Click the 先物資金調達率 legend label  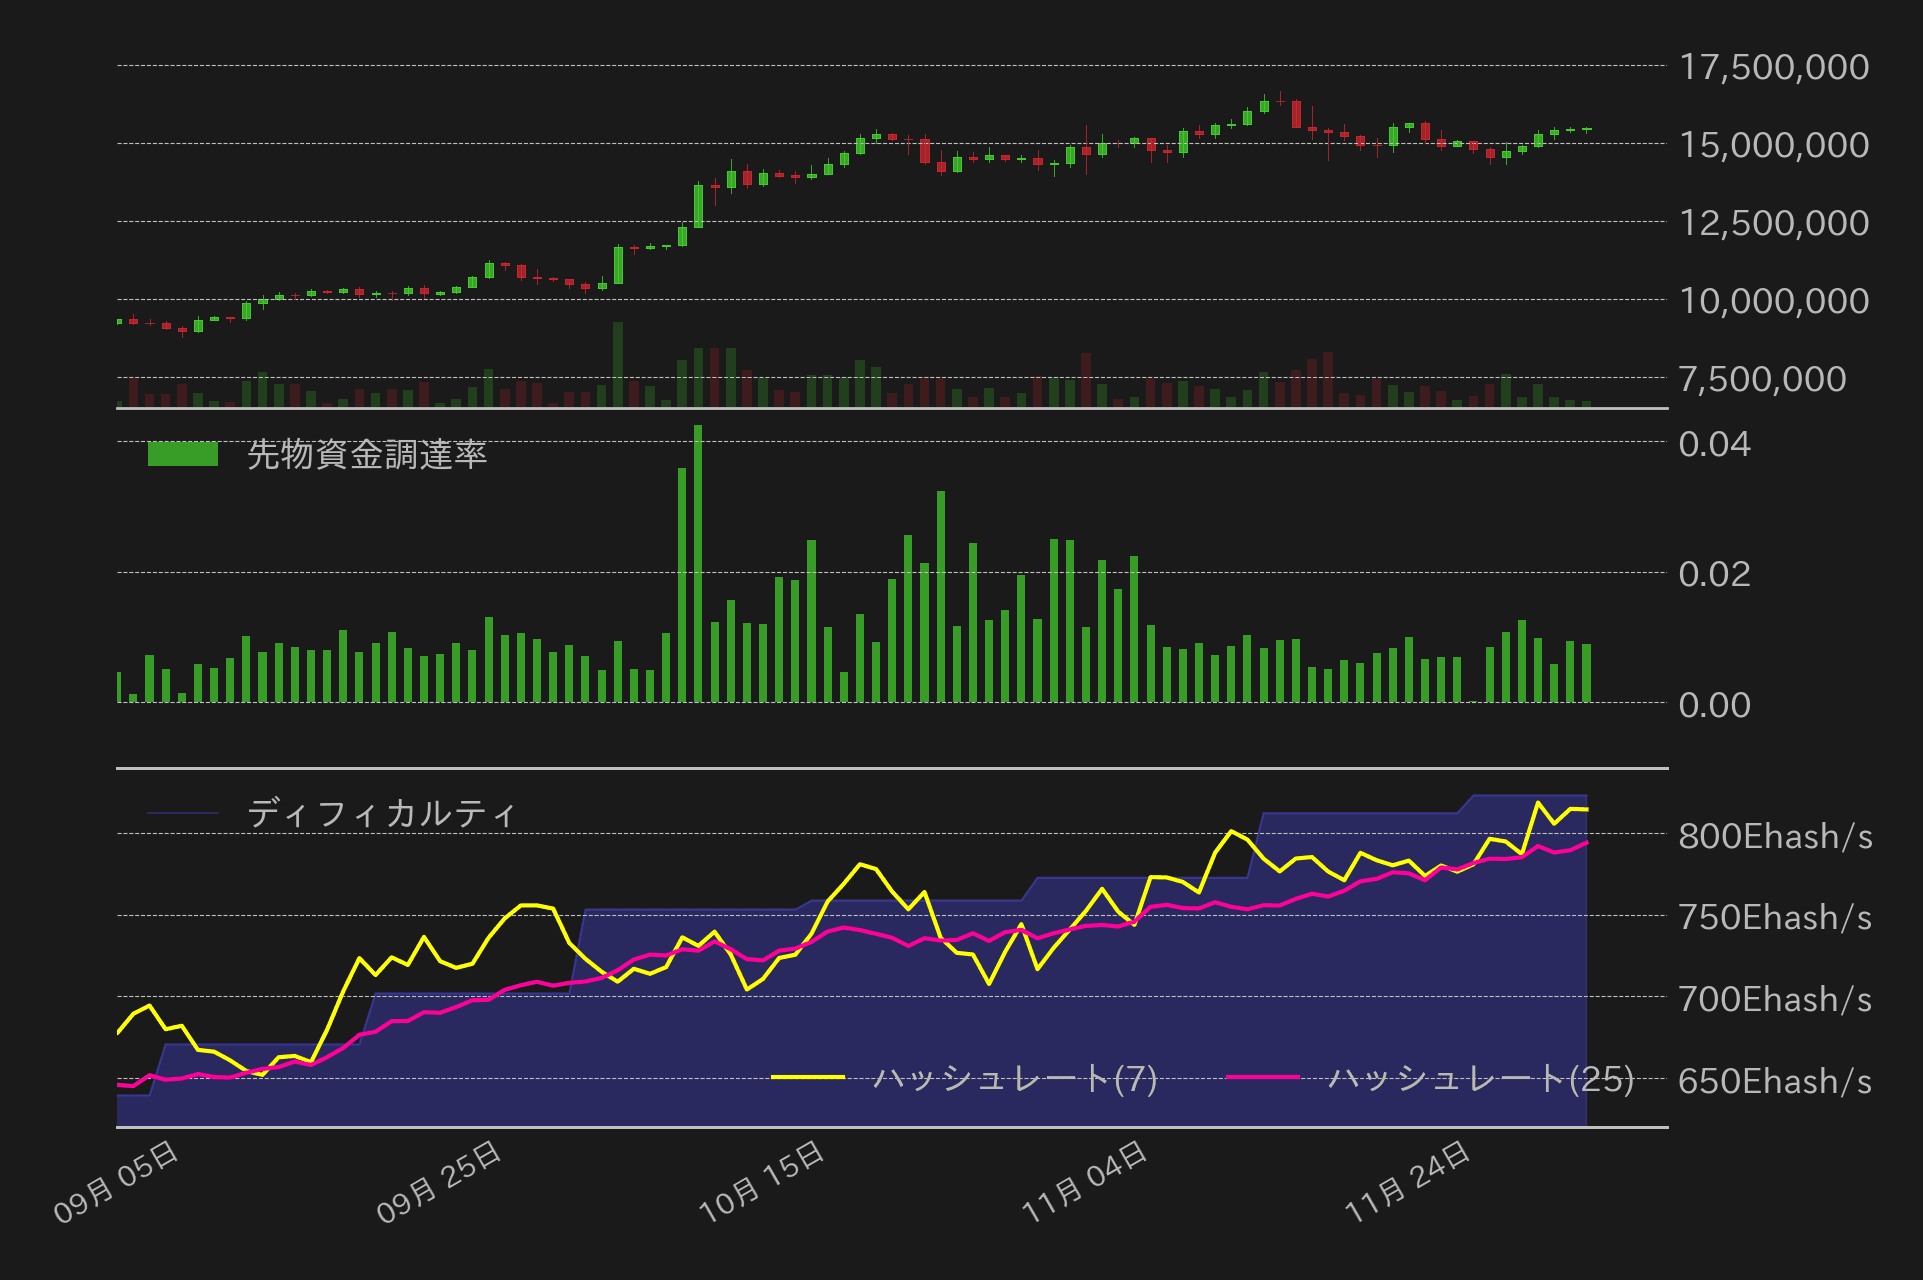[366, 455]
